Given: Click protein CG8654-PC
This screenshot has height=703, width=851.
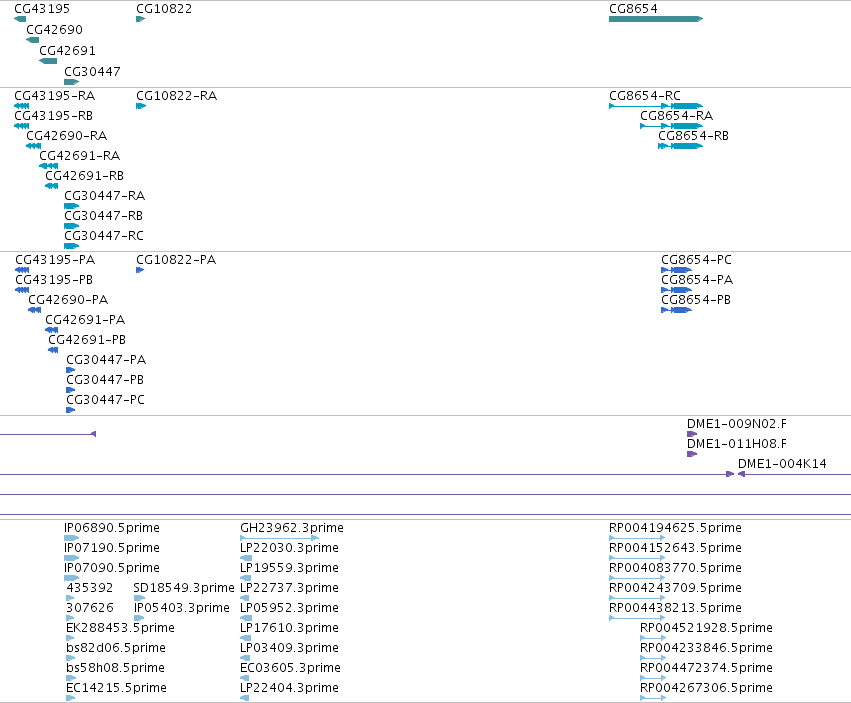Looking at the screenshot, I should (697, 259).
